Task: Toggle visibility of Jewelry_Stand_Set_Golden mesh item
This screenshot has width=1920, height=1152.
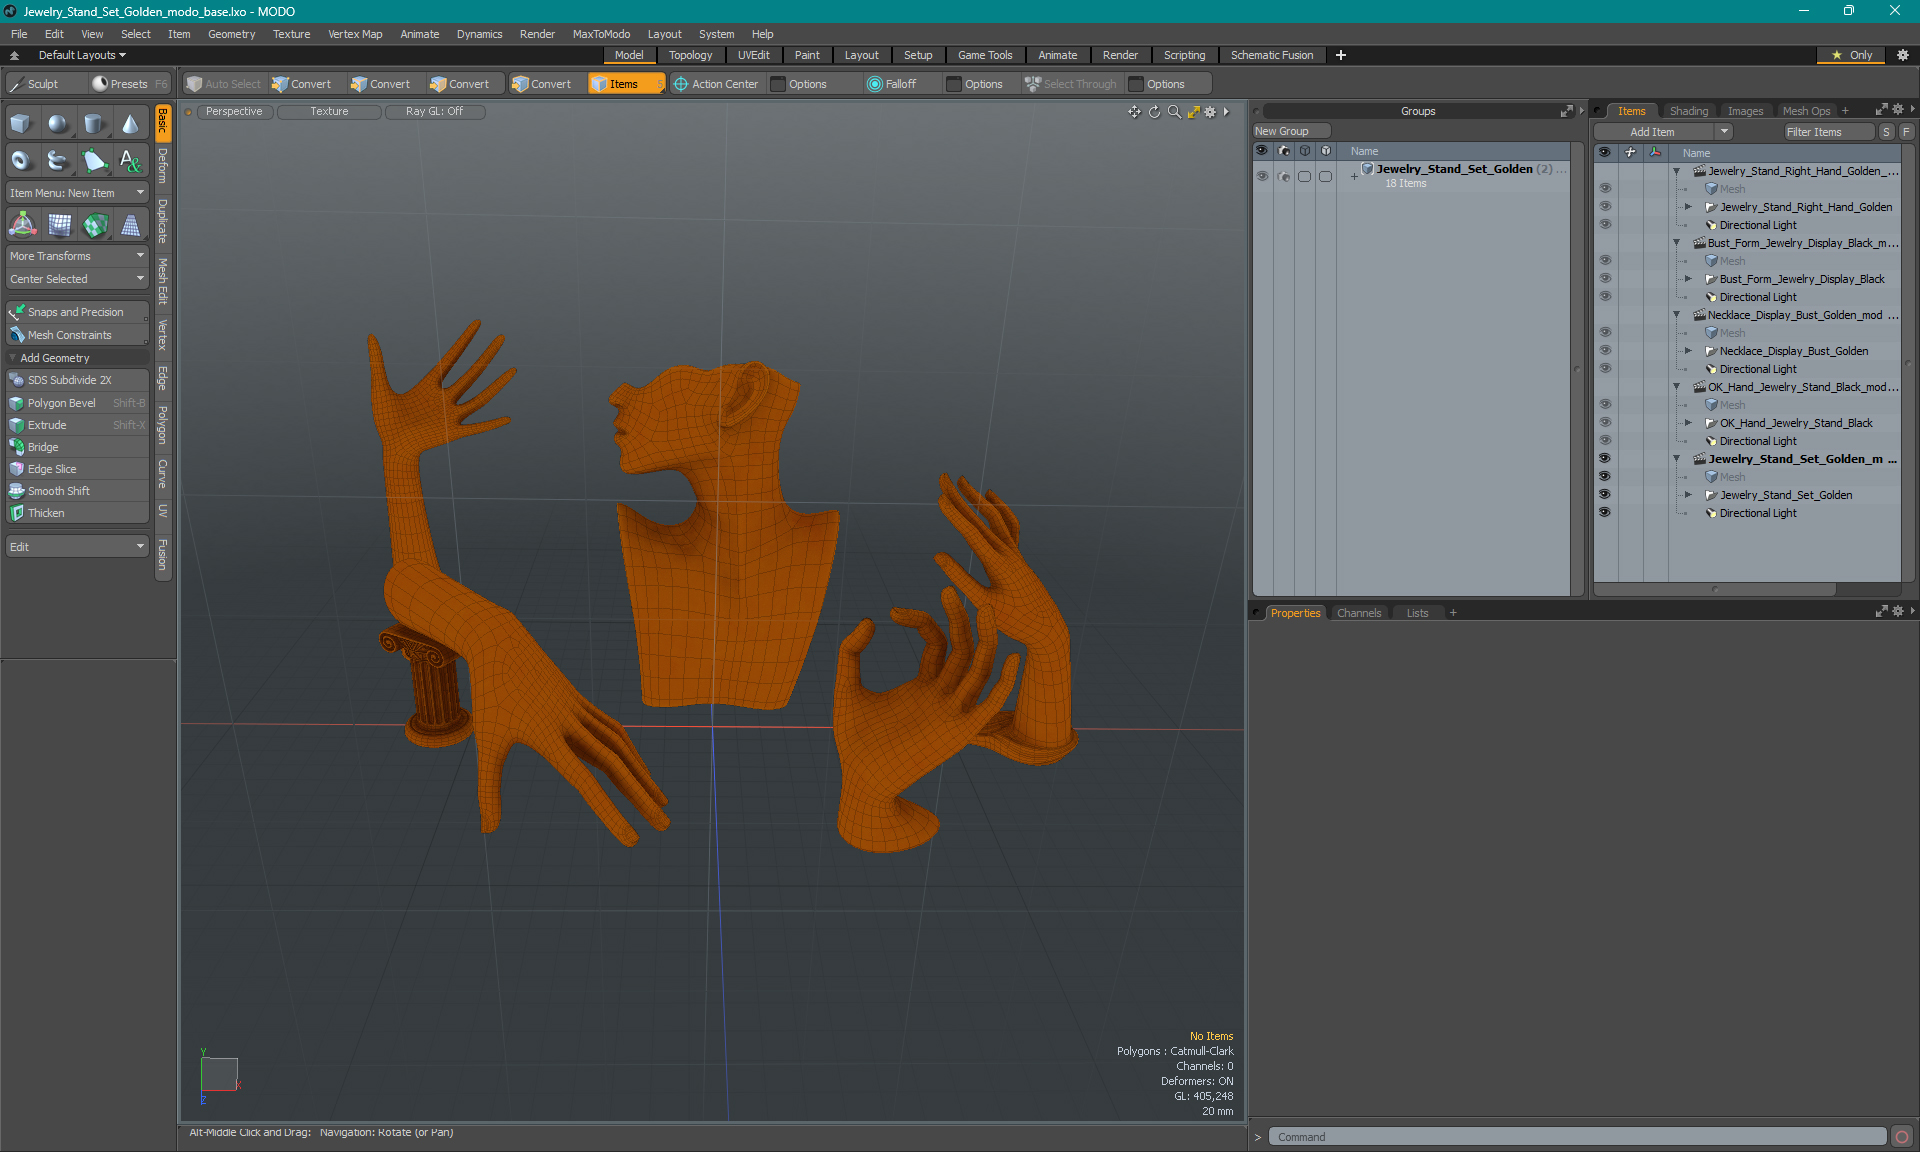Action: coord(1604,495)
